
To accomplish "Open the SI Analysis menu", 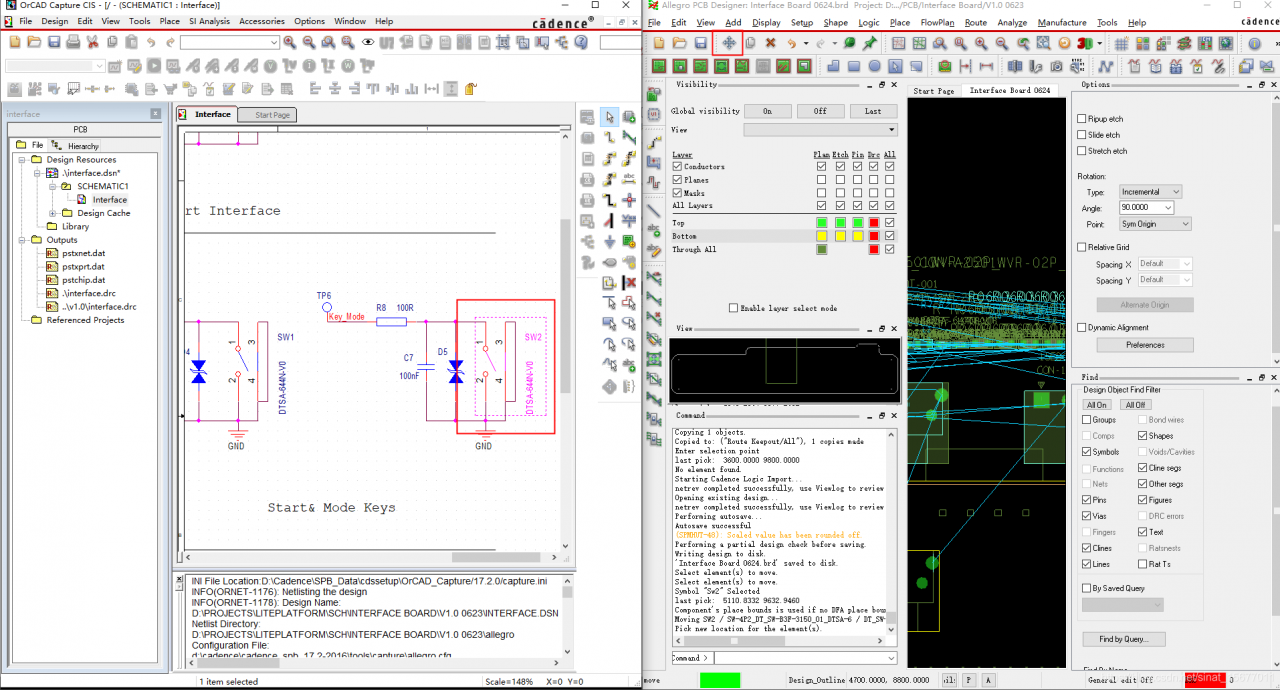I will pos(208,21).
